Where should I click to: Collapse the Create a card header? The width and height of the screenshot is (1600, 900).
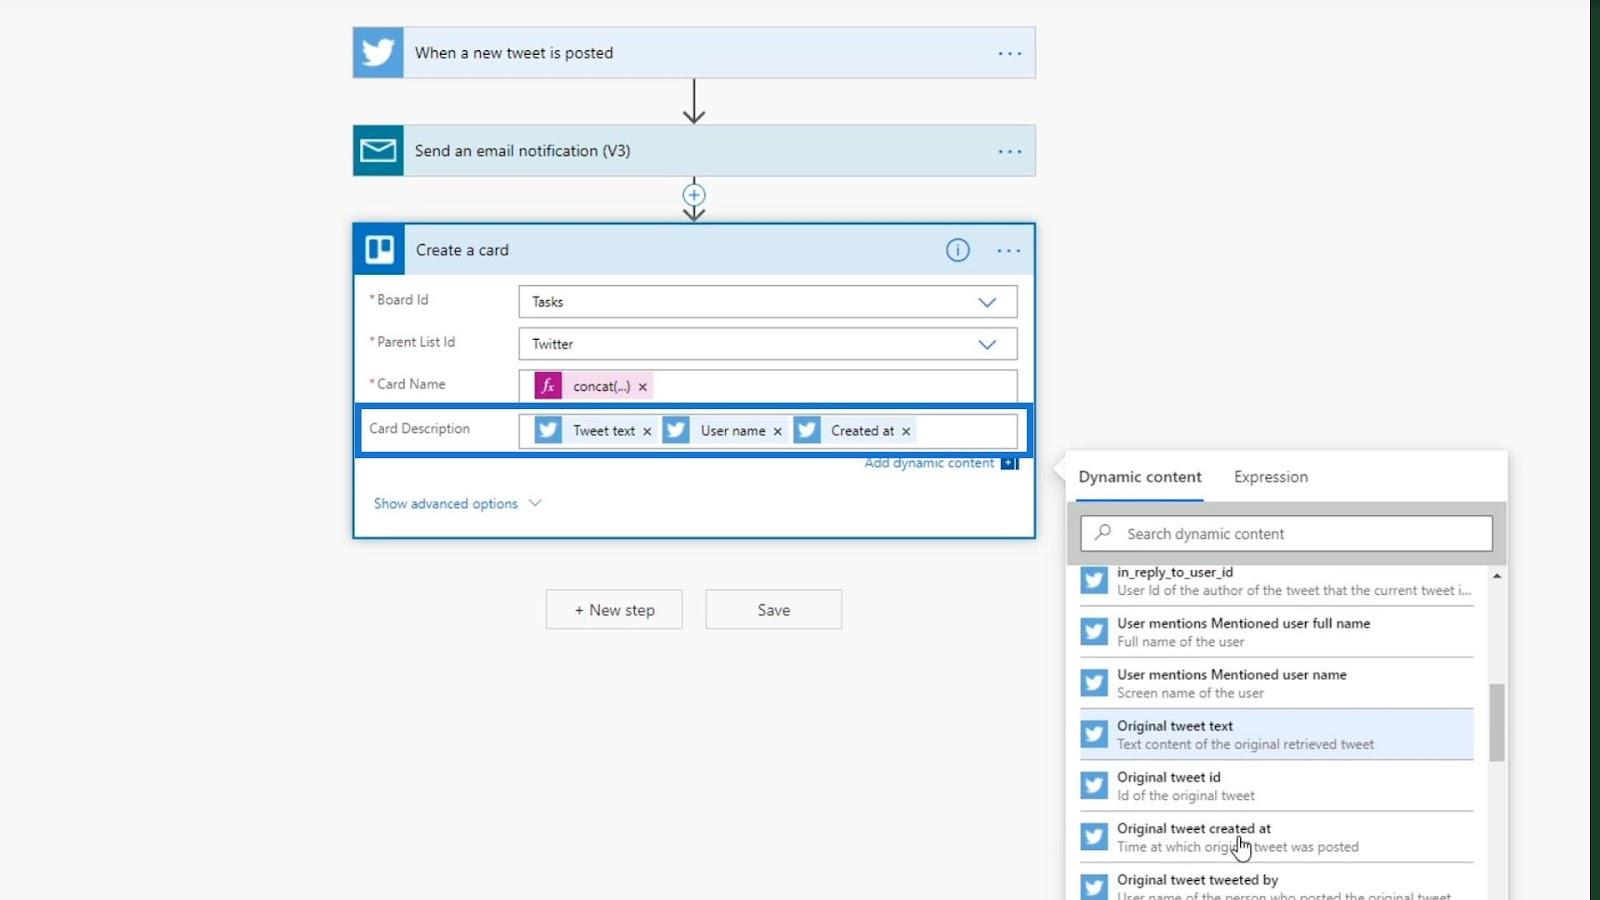click(x=694, y=249)
